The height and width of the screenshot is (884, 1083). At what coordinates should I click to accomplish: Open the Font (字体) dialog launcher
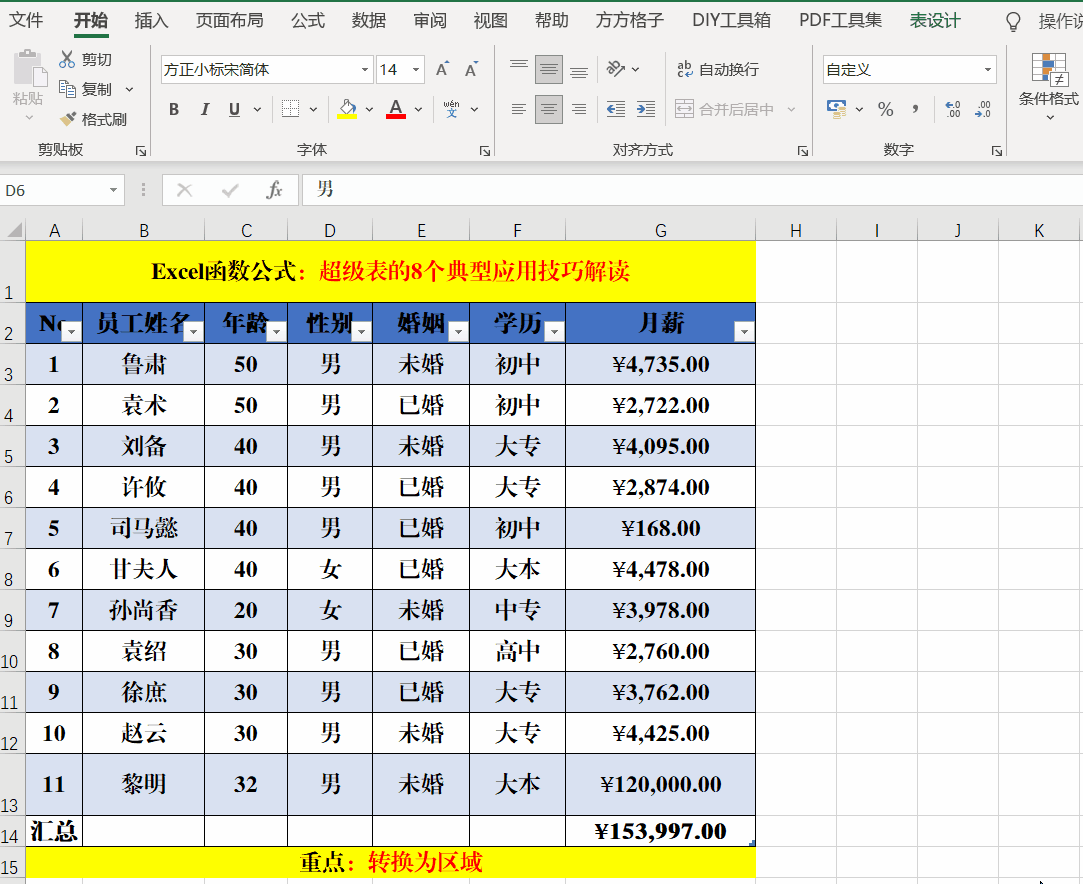[485, 151]
